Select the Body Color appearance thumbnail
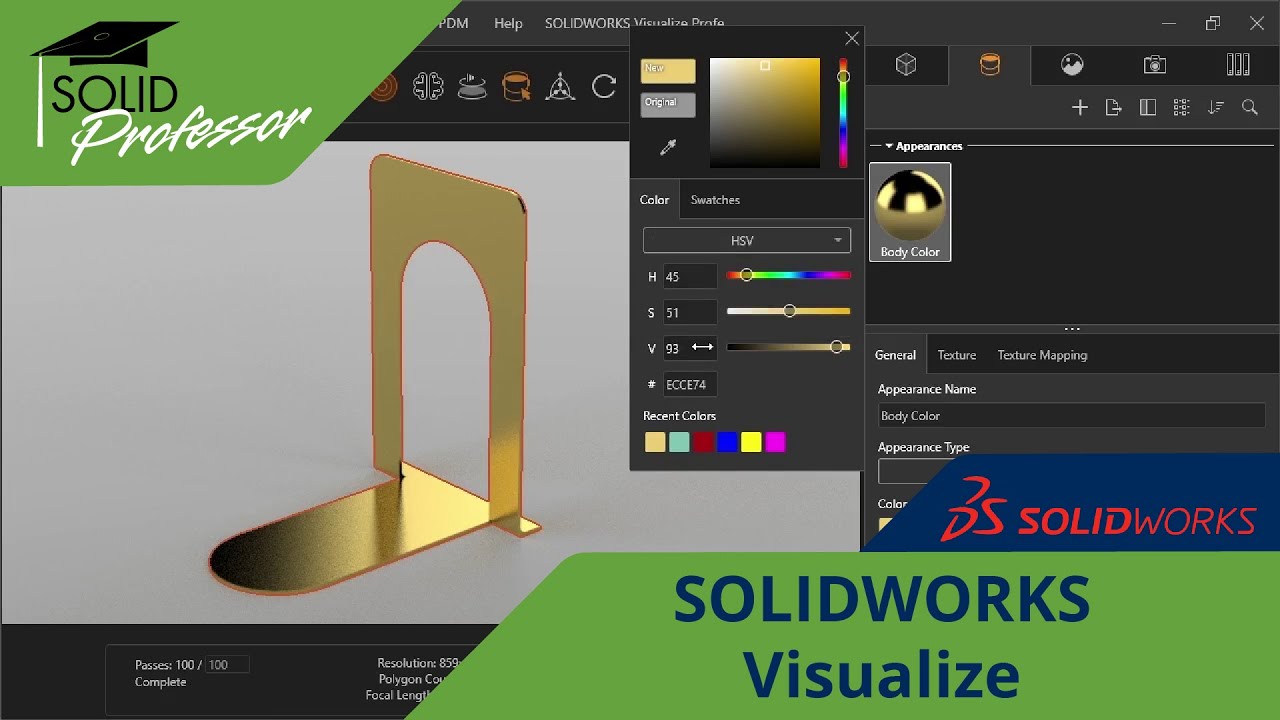 click(x=910, y=212)
